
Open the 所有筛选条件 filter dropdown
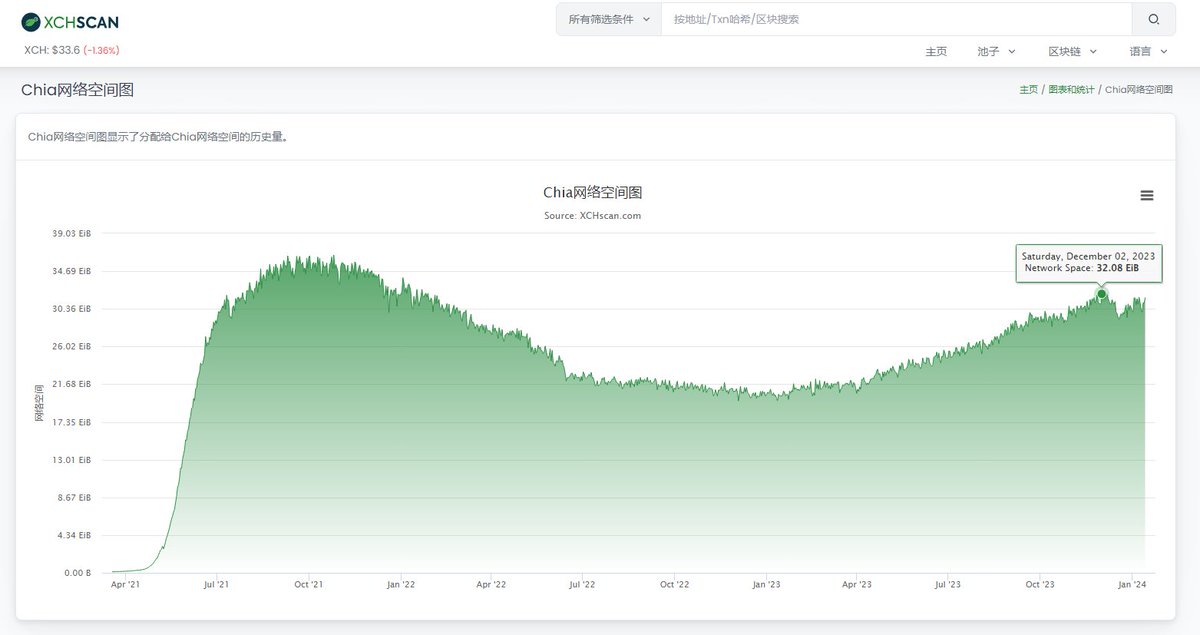[609, 19]
